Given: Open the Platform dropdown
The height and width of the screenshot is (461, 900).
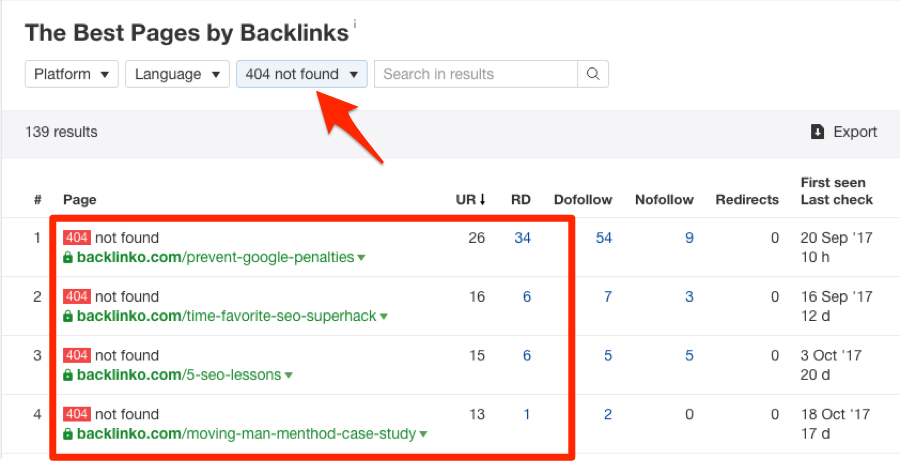Looking at the screenshot, I should tap(72, 74).
